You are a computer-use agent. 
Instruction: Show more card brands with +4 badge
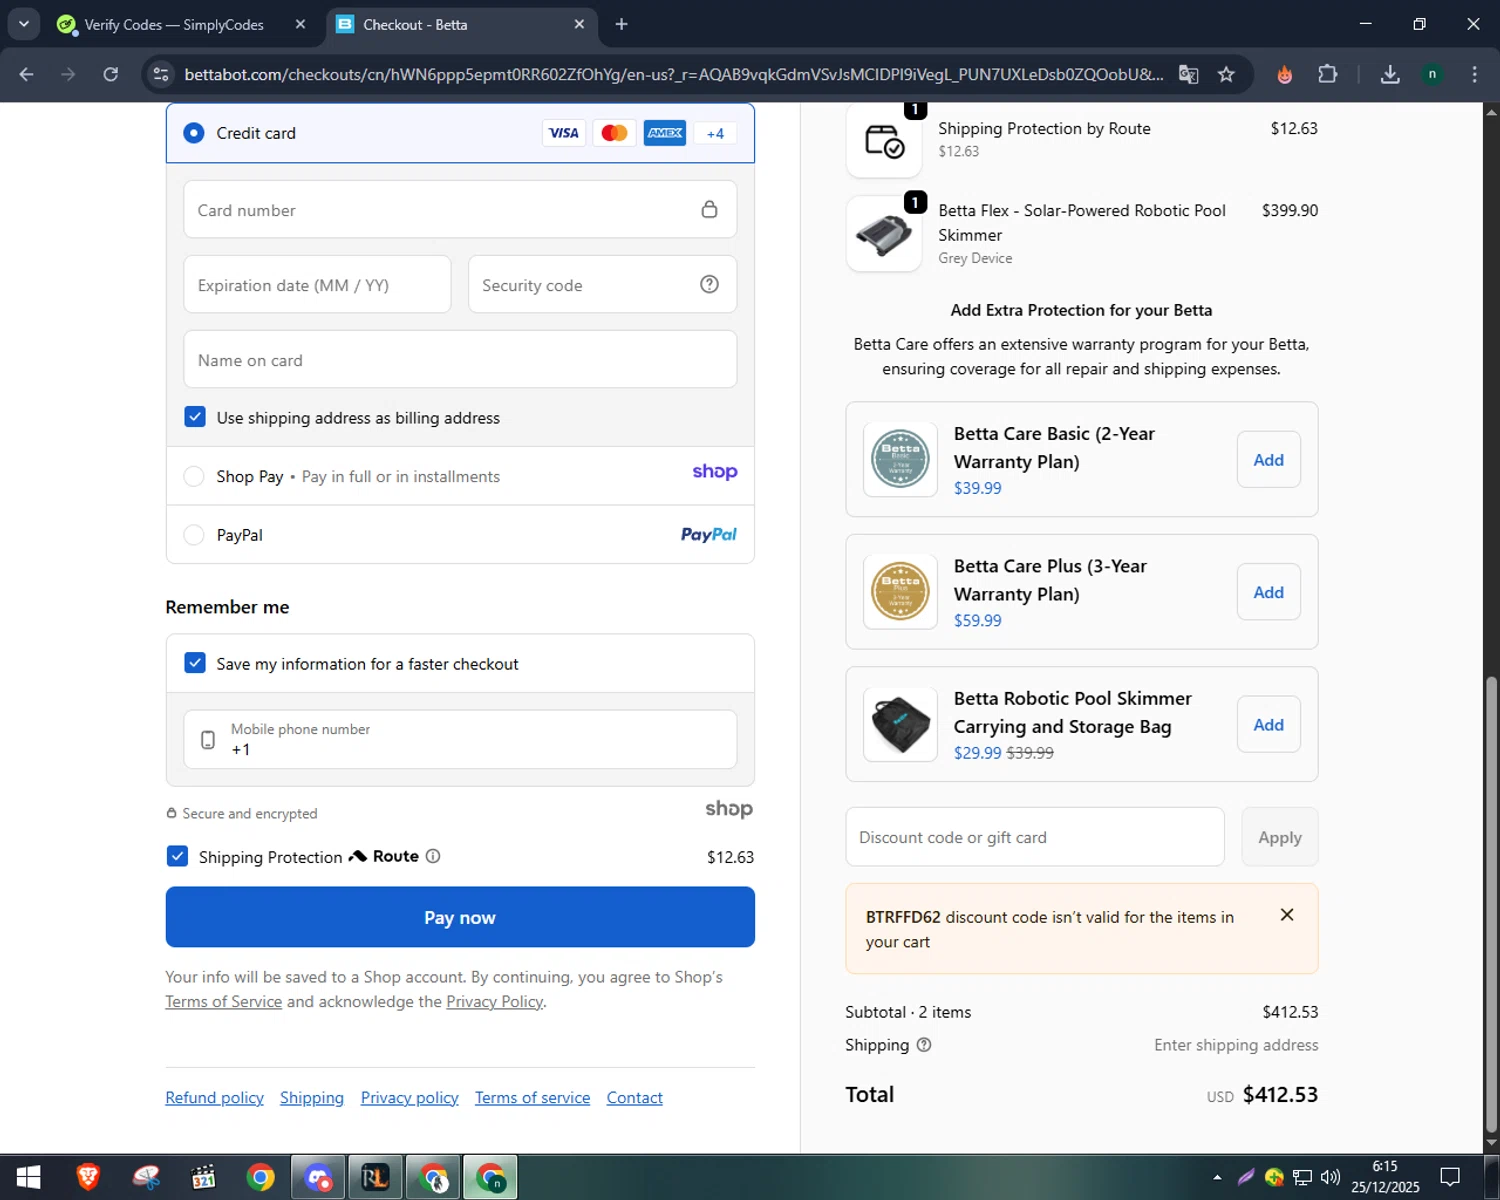point(715,133)
